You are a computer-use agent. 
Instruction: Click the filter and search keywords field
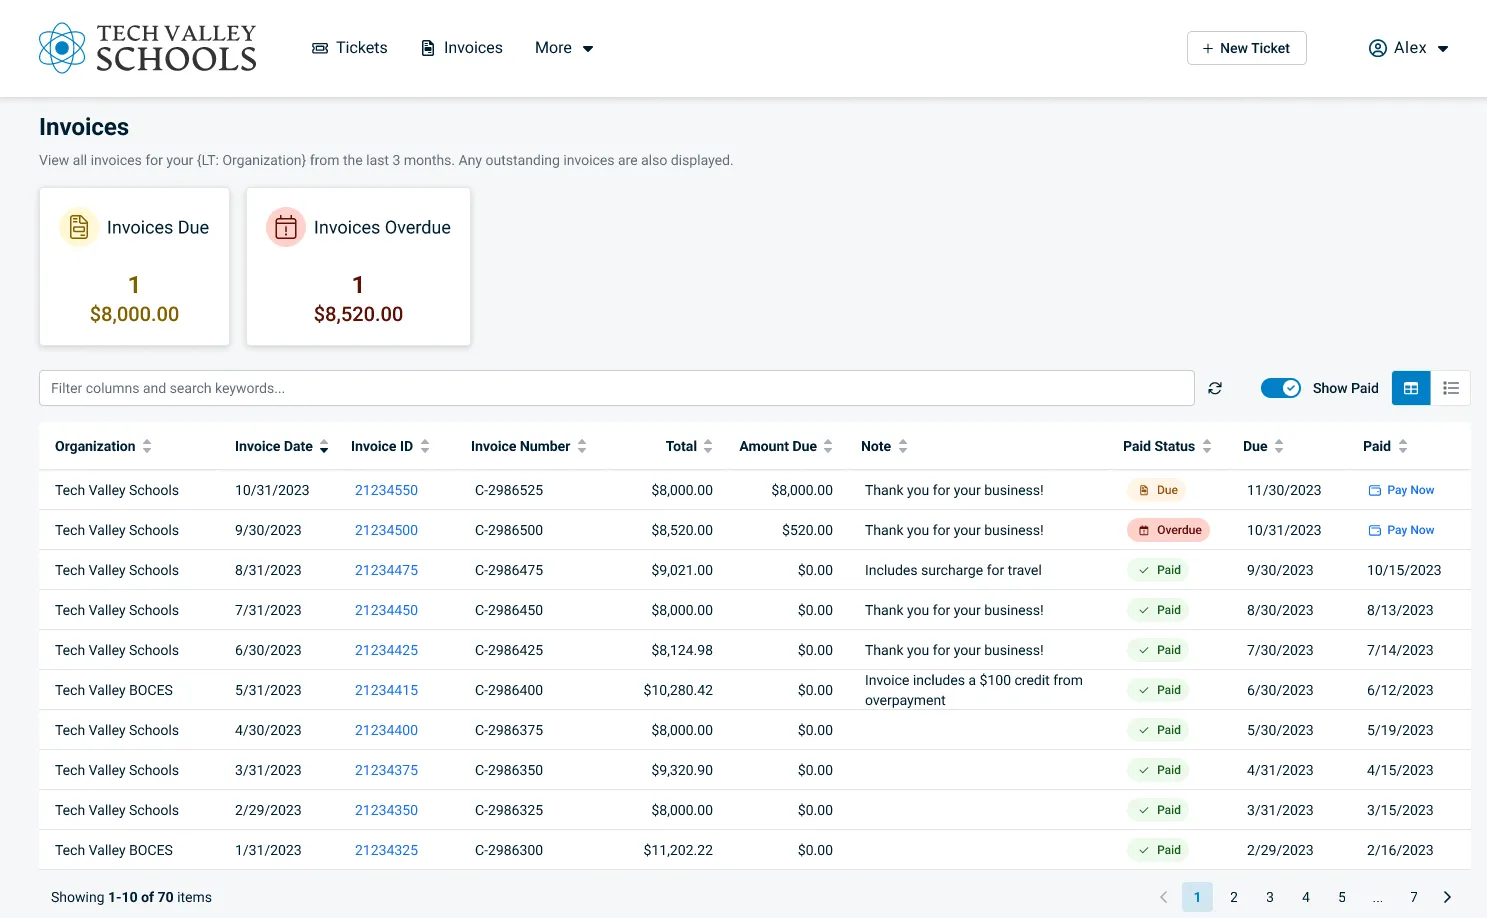click(616, 388)
